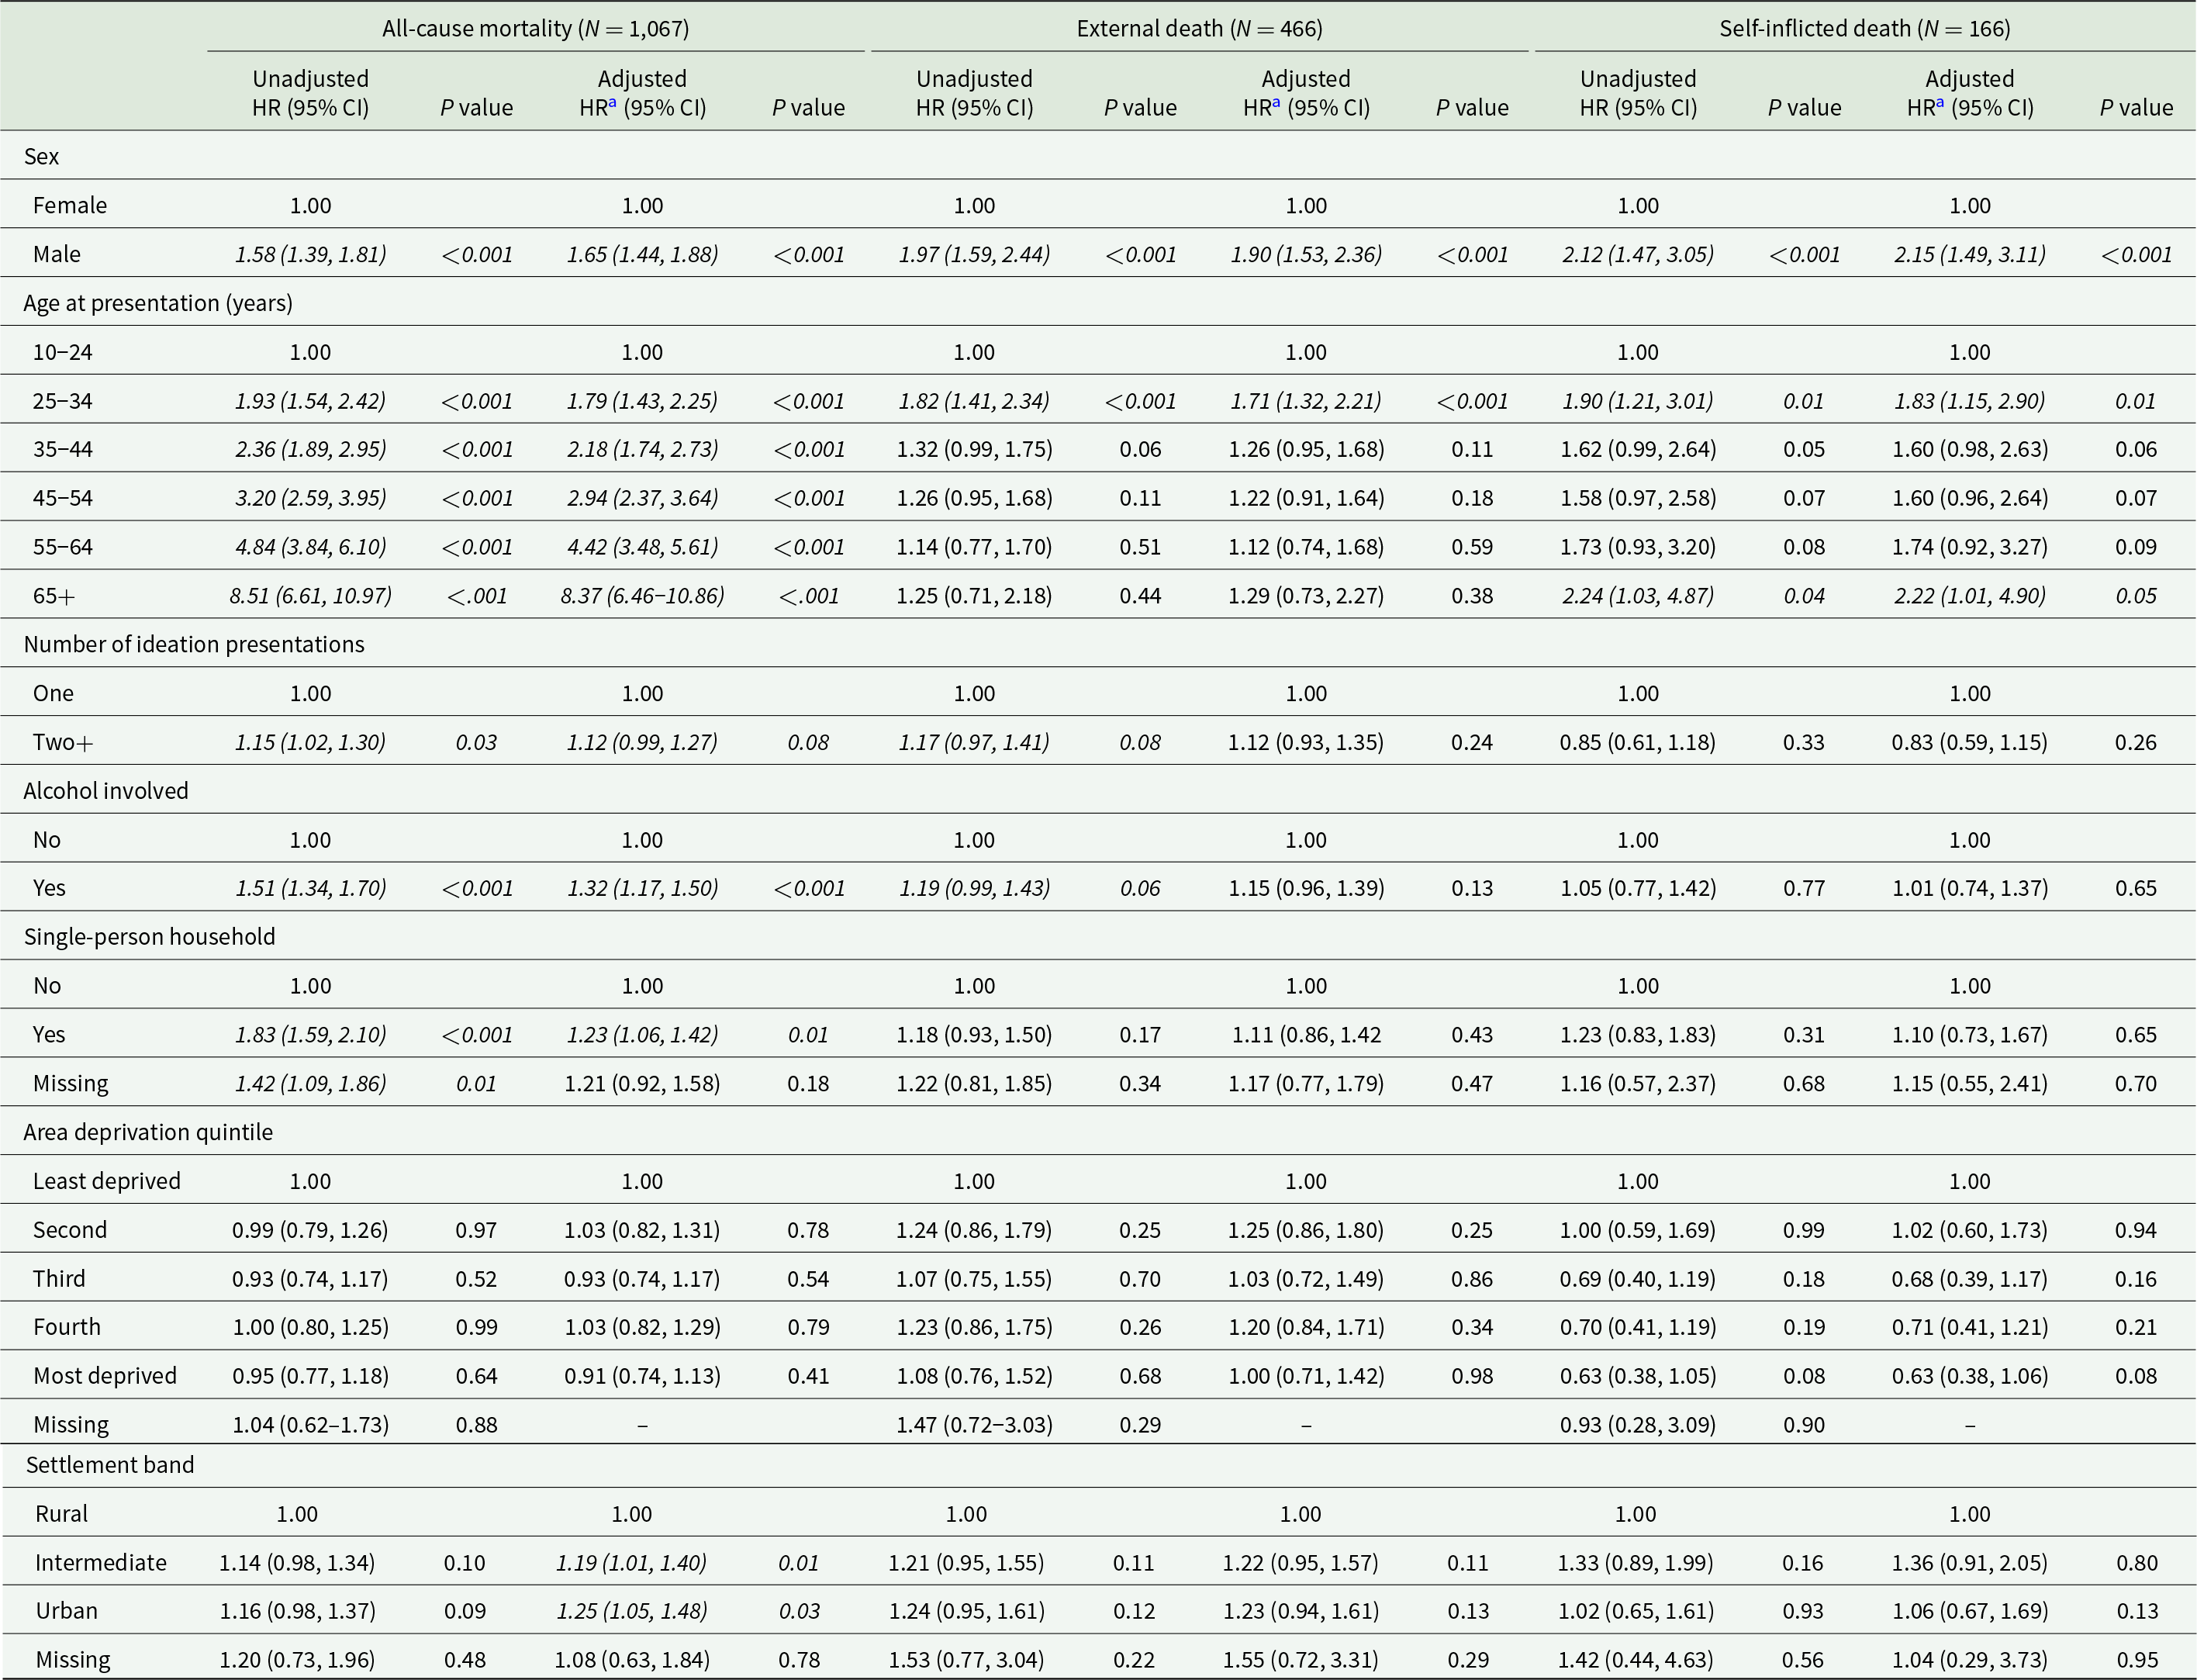Click footnote 'a' in External death Adjusted HR header

coord(1276,102)
